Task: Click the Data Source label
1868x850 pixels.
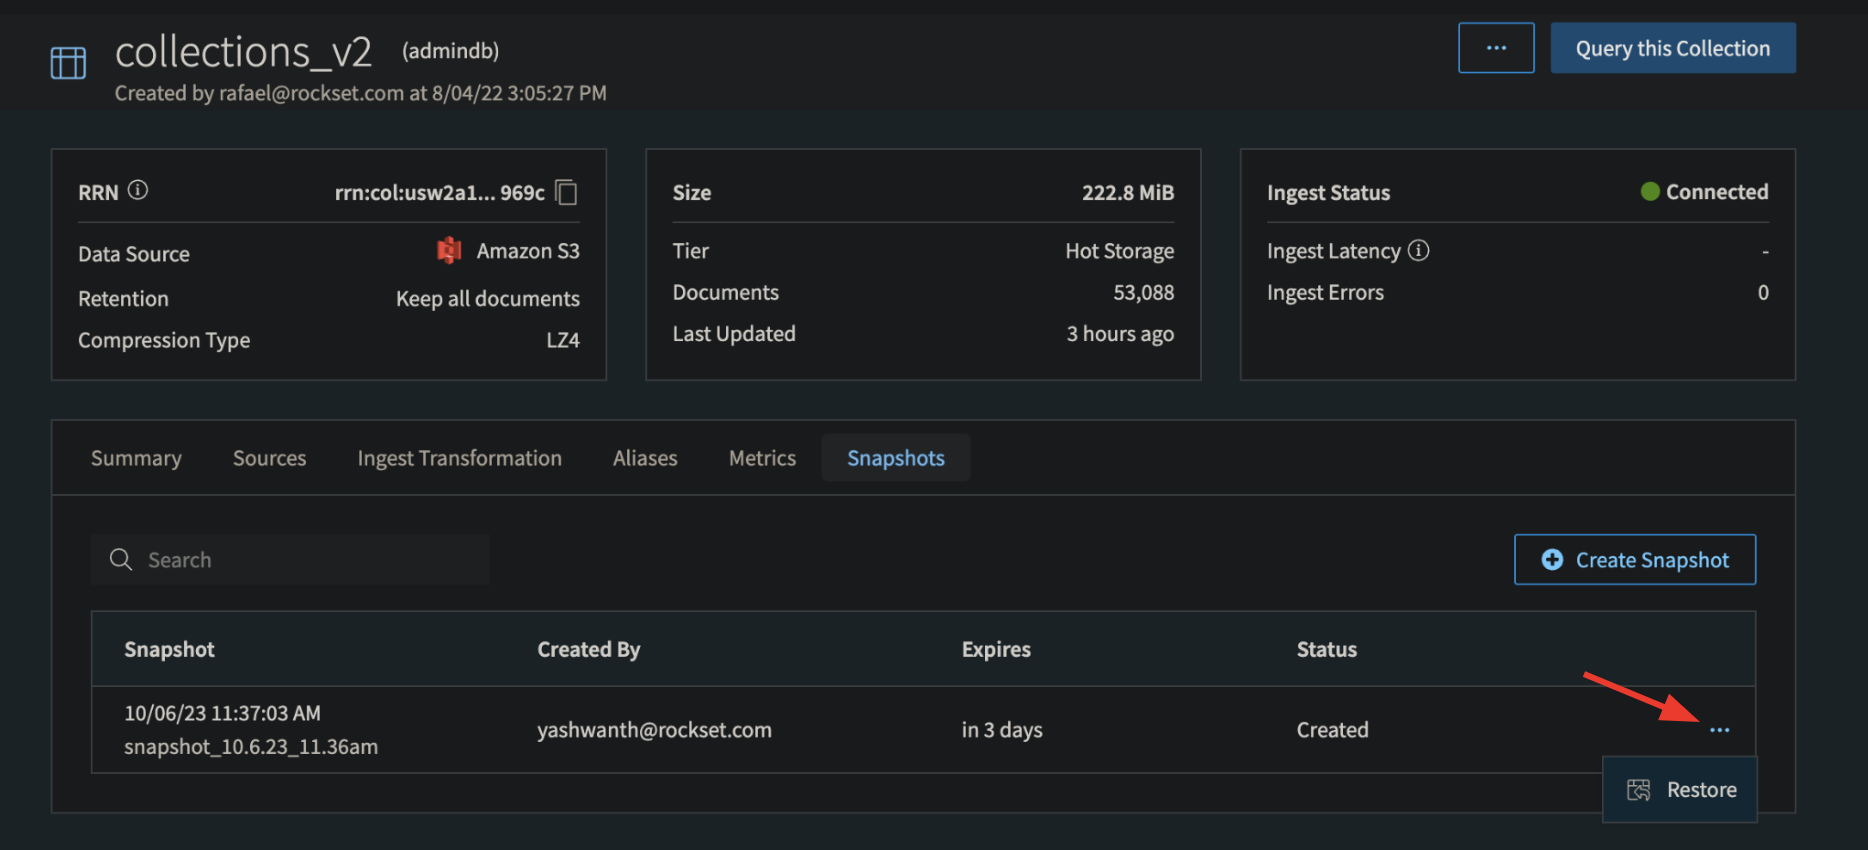Action: (134, 254)
